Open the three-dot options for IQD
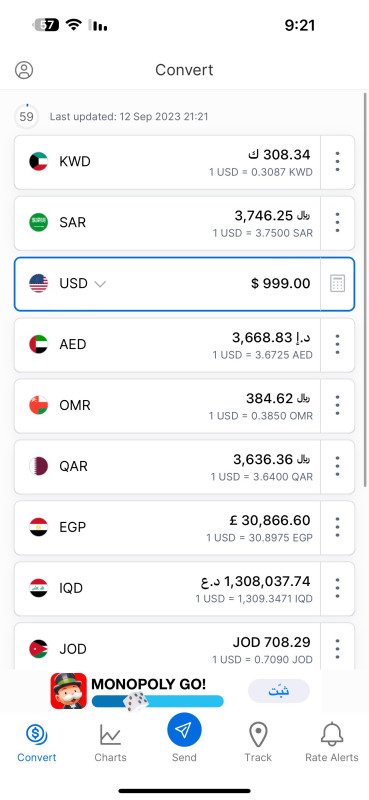This screenshot has width=369, height=800. [337, 588]
